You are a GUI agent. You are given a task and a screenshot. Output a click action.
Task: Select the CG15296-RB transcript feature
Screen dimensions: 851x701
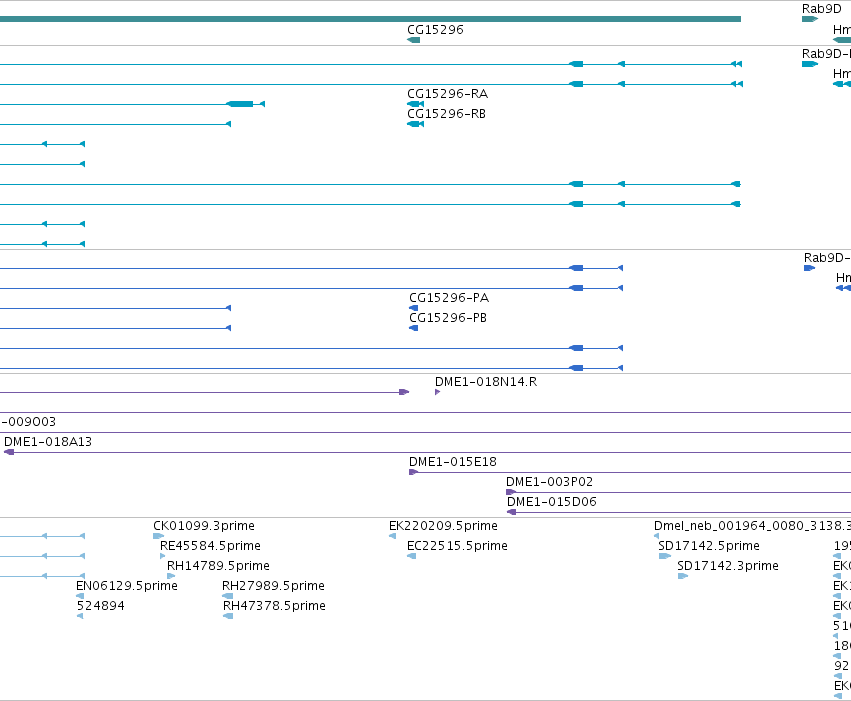point(415,124)
